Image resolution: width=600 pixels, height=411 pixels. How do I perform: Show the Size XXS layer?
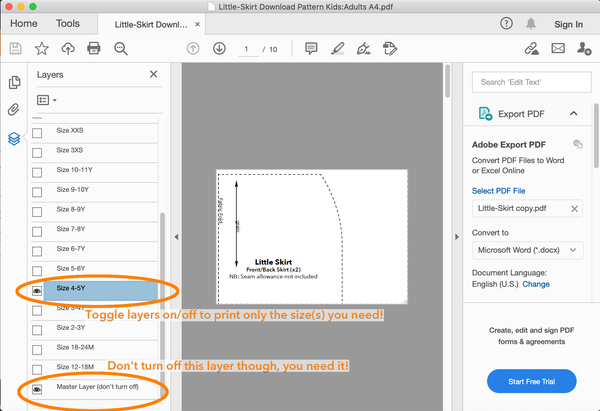[x=38, y=132]
